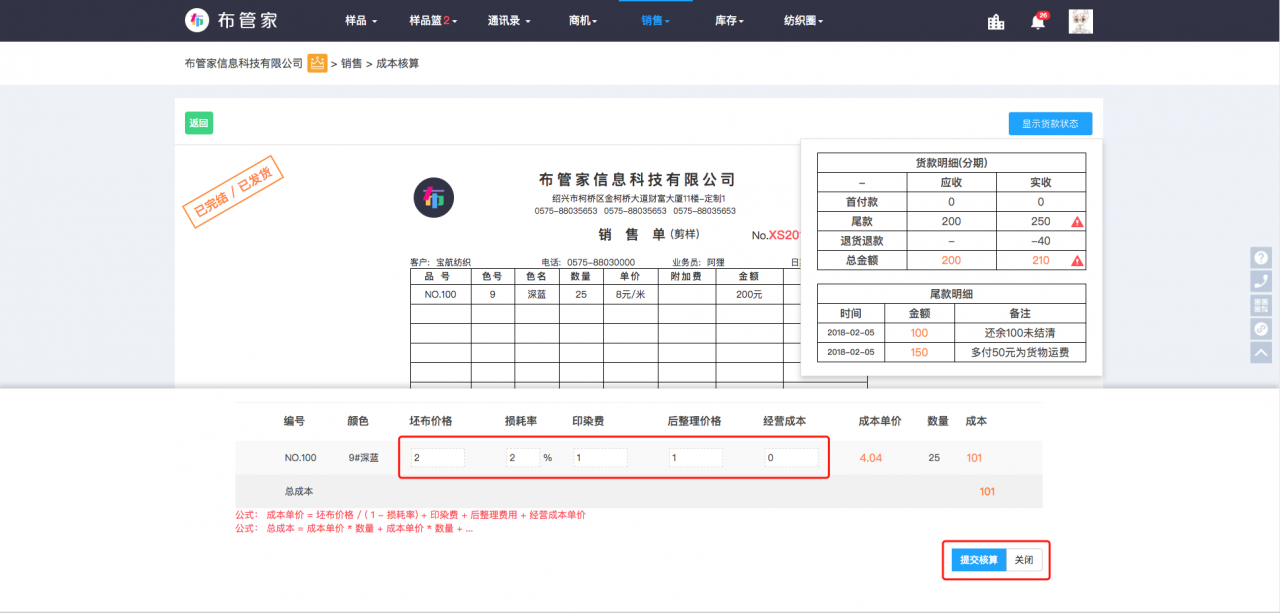Click the note 还余100未结清
Screen dimensions: 1280x613
(x=1020, y=332)
